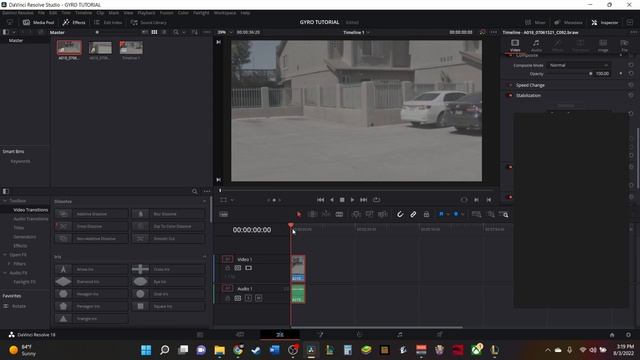Open Composite Mode Normal dropdown
This screenshot has width=640, height=360.
(579, 65)
